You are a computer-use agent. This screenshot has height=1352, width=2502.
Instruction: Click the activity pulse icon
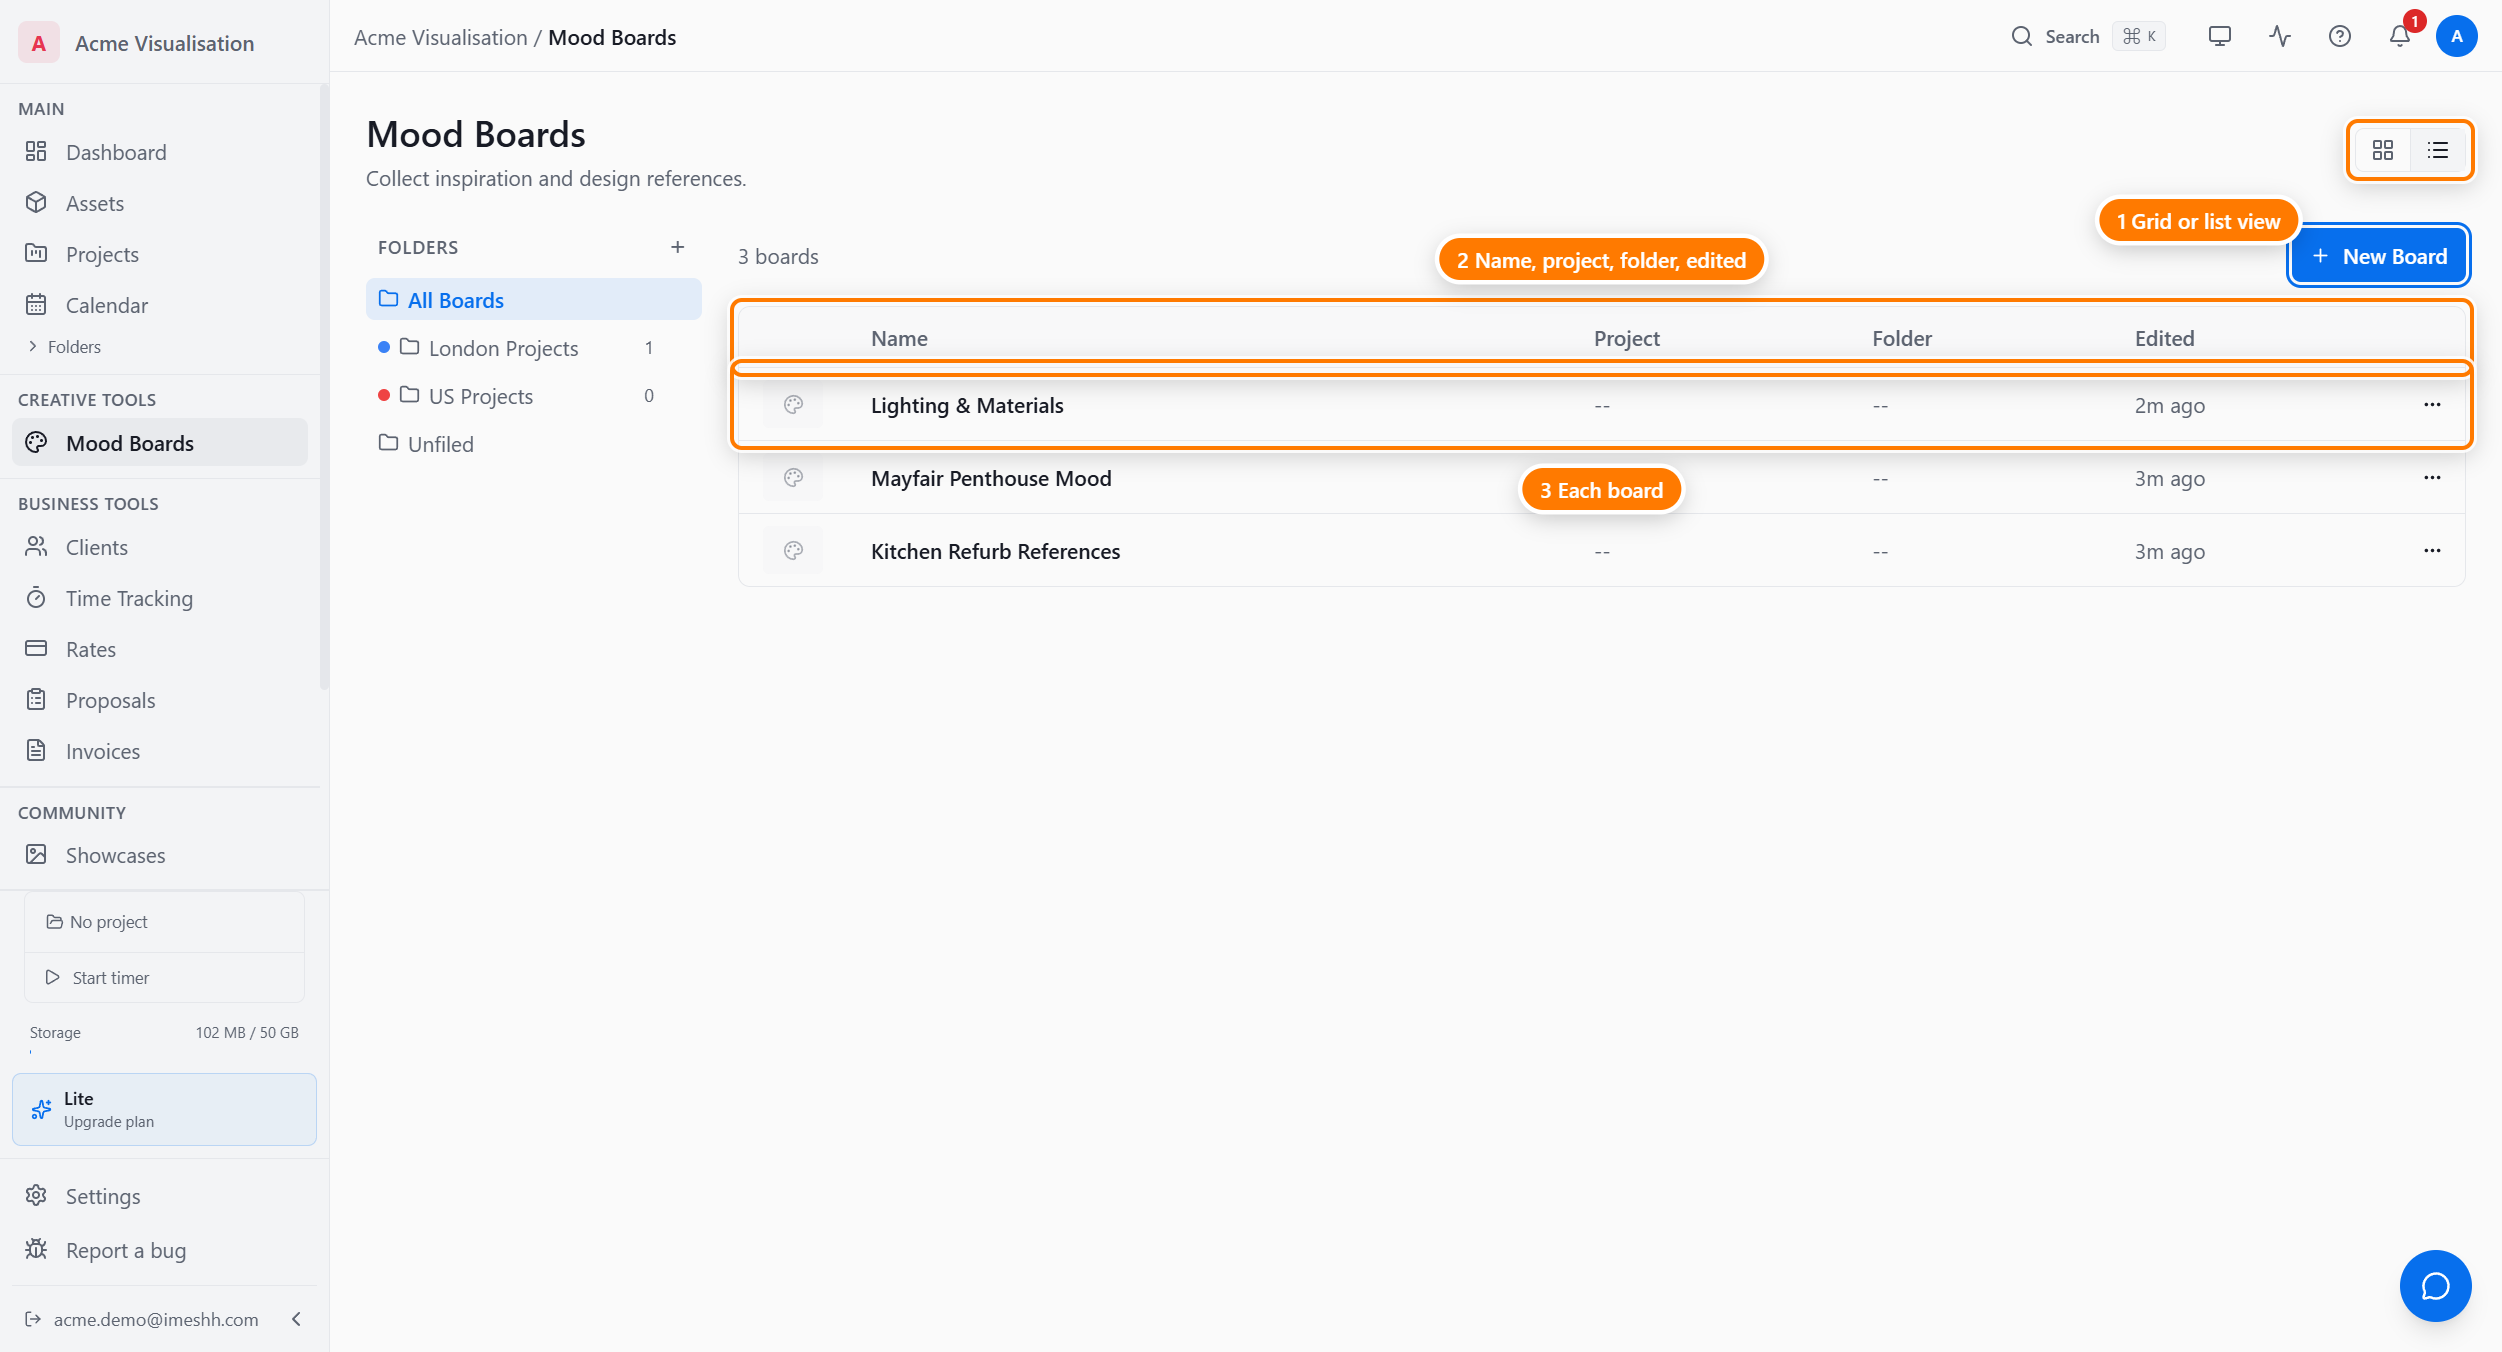[x=2280, y=37]
